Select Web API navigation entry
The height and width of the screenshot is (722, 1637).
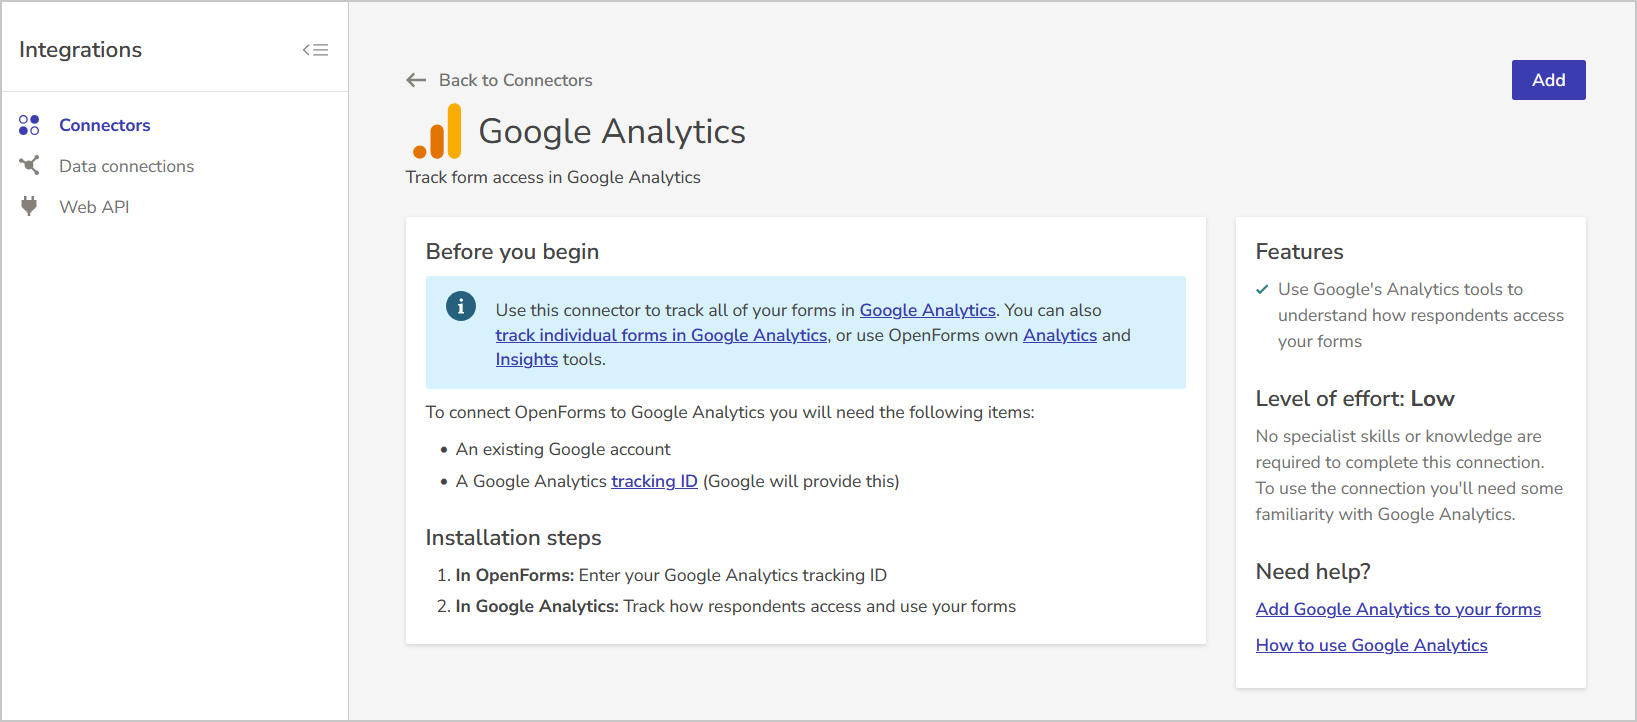pyautogui.click(x=94, y=206)
